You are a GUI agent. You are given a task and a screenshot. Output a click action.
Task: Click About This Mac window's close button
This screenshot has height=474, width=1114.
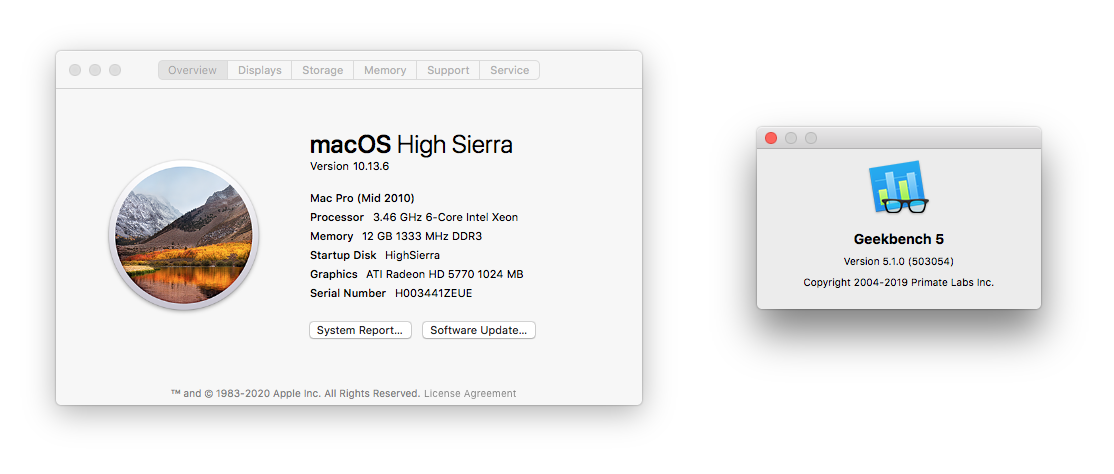(x=75, y=70)
